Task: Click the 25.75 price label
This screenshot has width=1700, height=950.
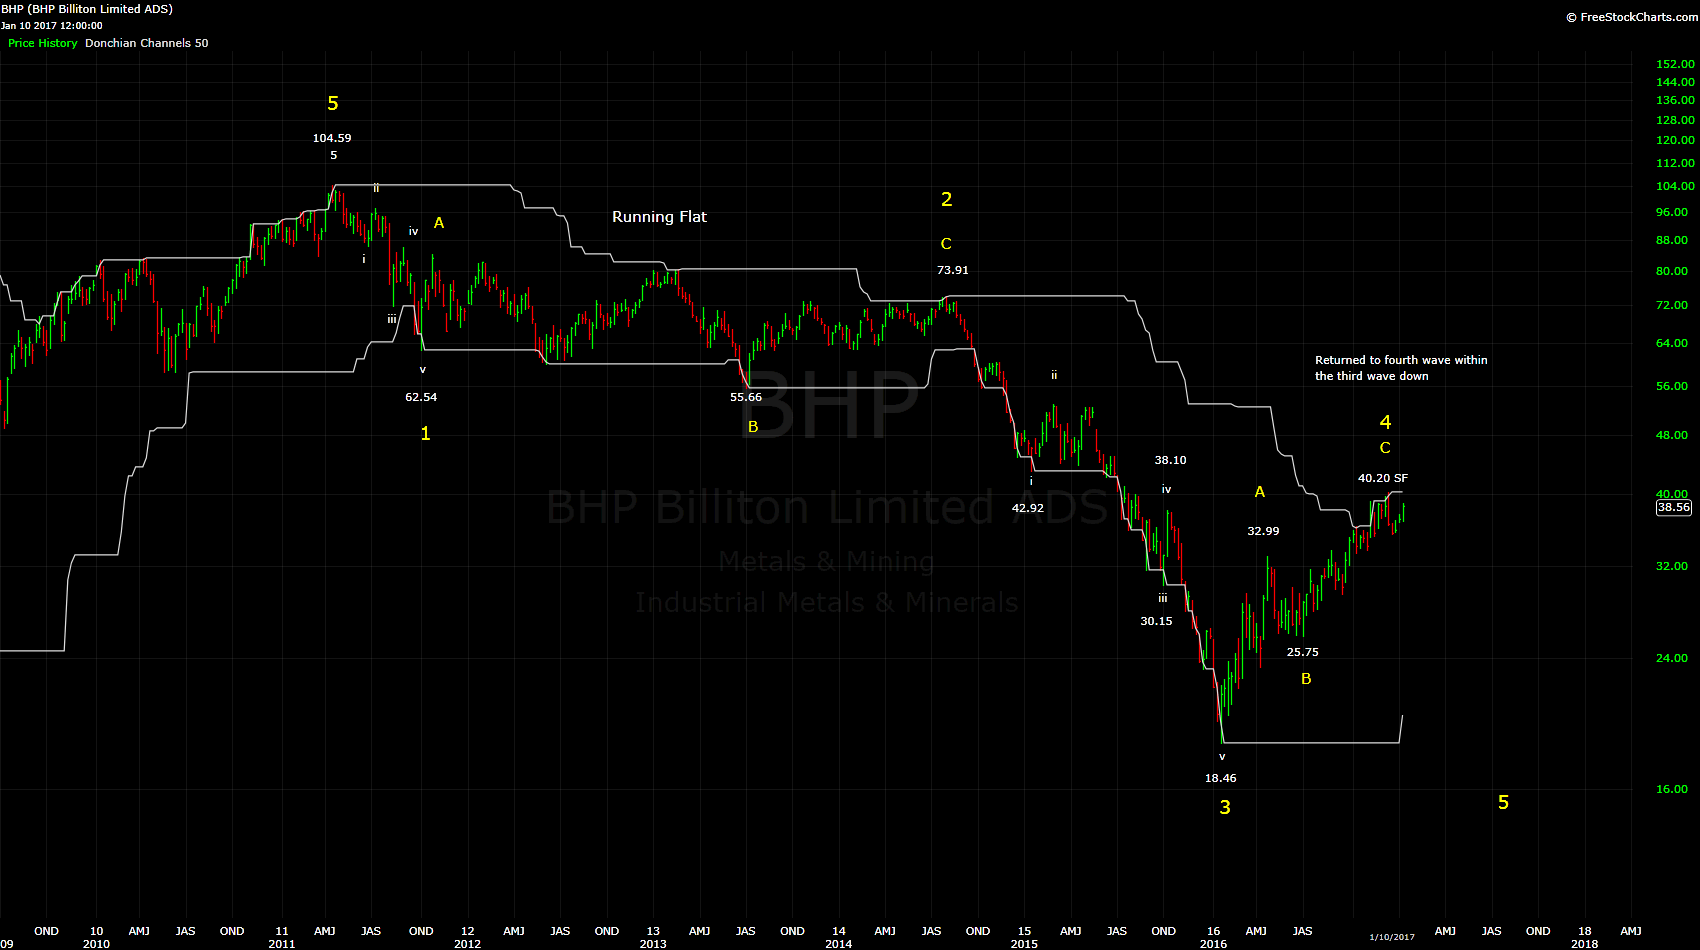Action: coord(1303,652)
